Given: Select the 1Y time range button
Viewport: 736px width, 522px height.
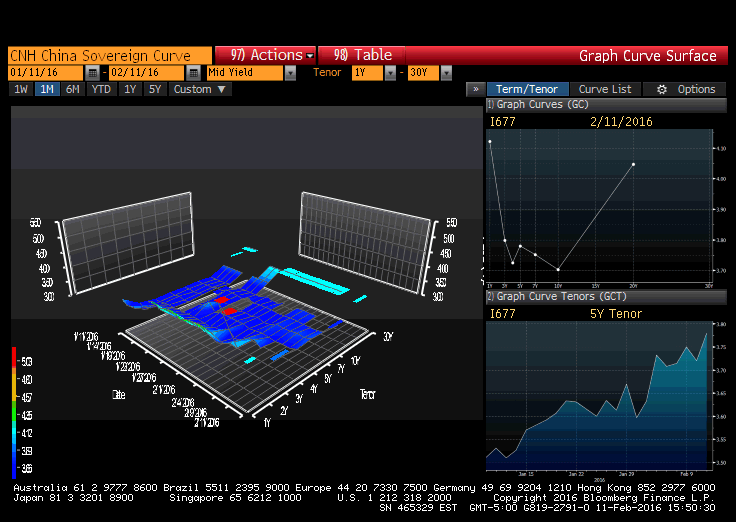Looking at the screenshot, I should 130,89.
